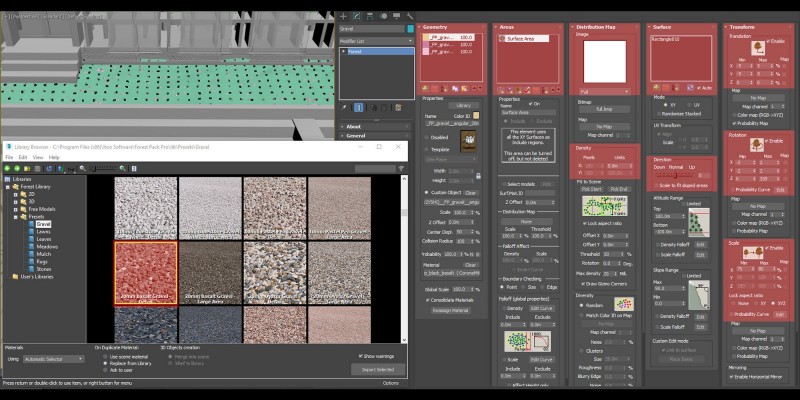This screenshot has width=800, height=400.
Task: Open the Automatic Selector dropdown
Action: pos(54,357)
